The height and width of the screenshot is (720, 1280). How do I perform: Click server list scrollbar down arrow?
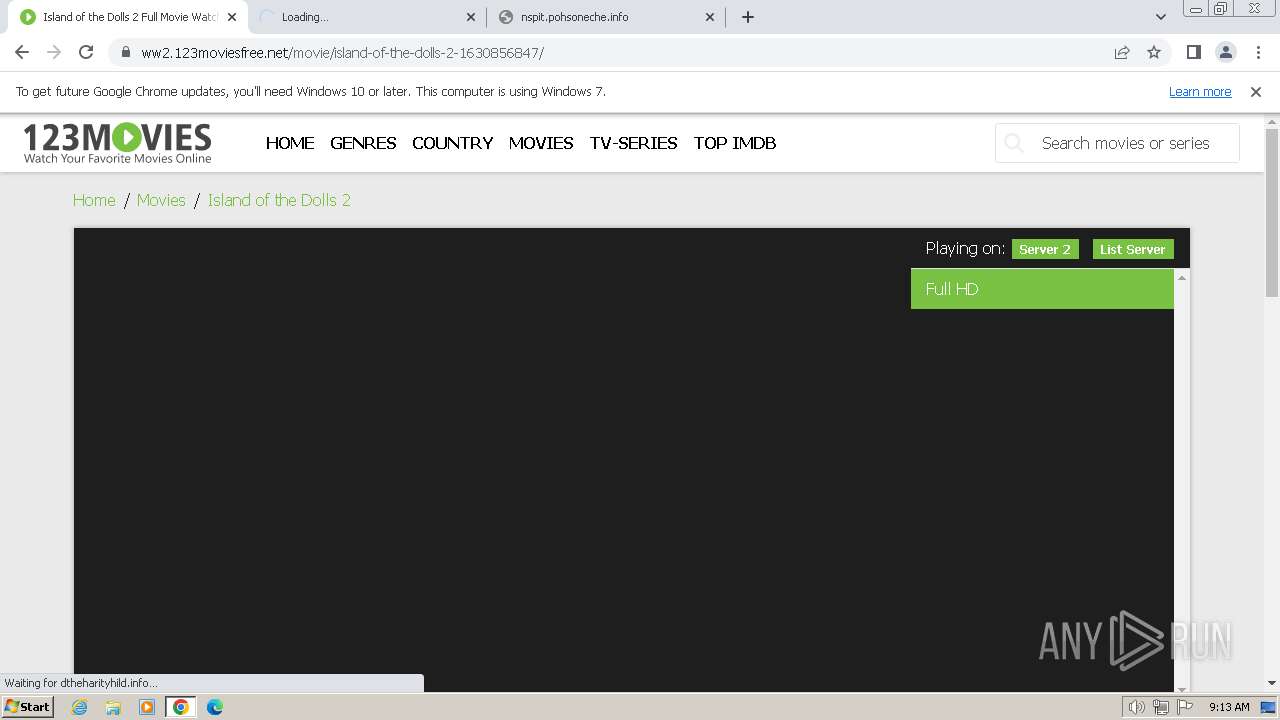click(1182, 689)
